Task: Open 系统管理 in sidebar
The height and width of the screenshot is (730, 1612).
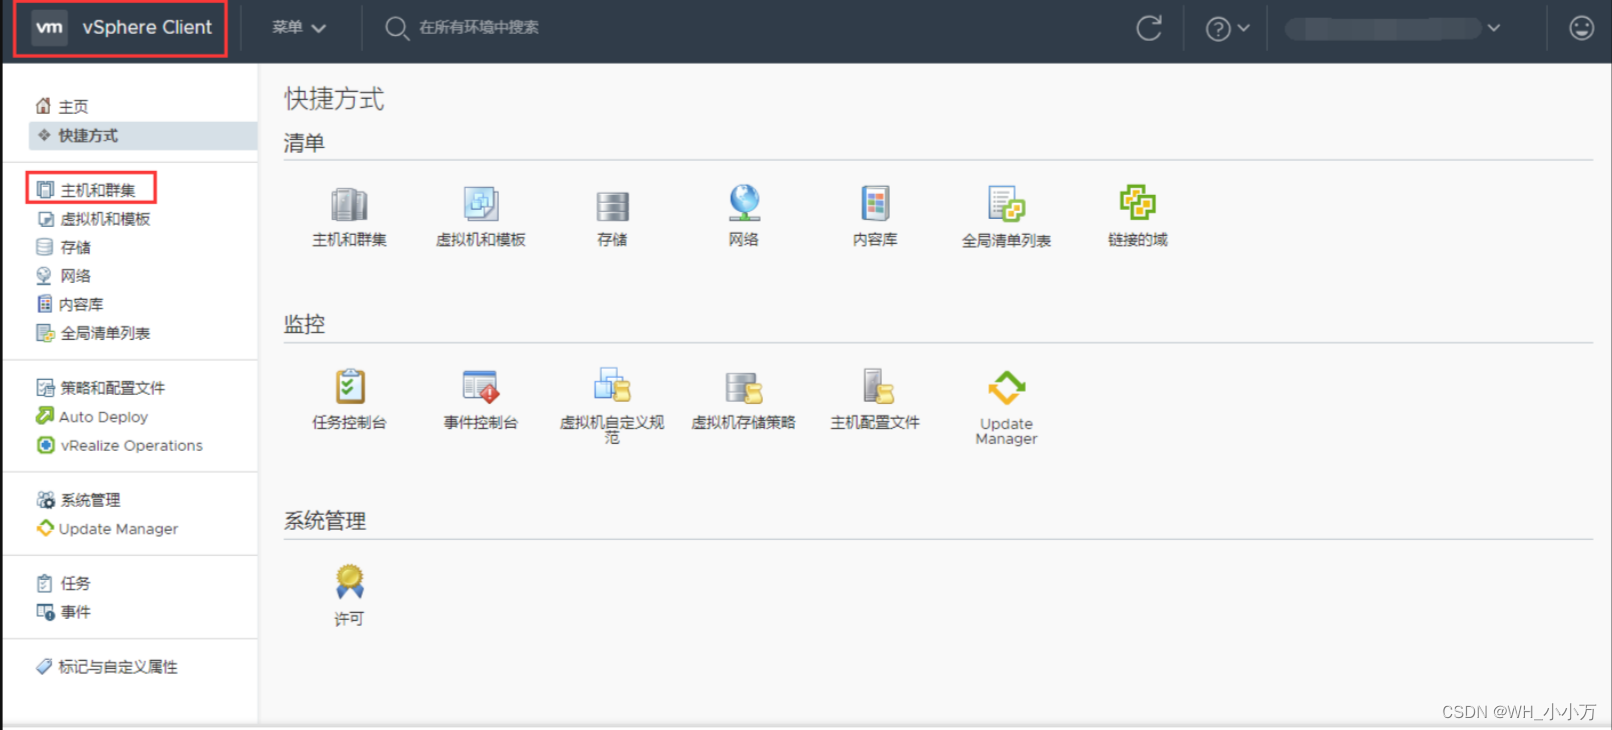Action: point(79,500)
